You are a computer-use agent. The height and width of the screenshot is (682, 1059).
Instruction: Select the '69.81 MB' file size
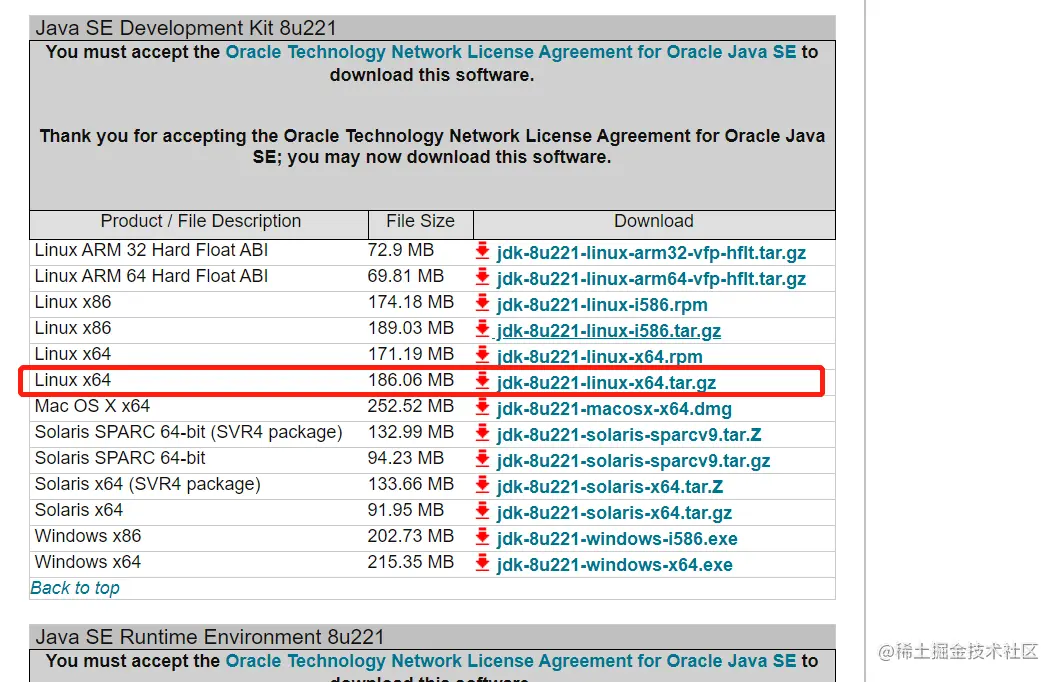[x=405, y=276]
